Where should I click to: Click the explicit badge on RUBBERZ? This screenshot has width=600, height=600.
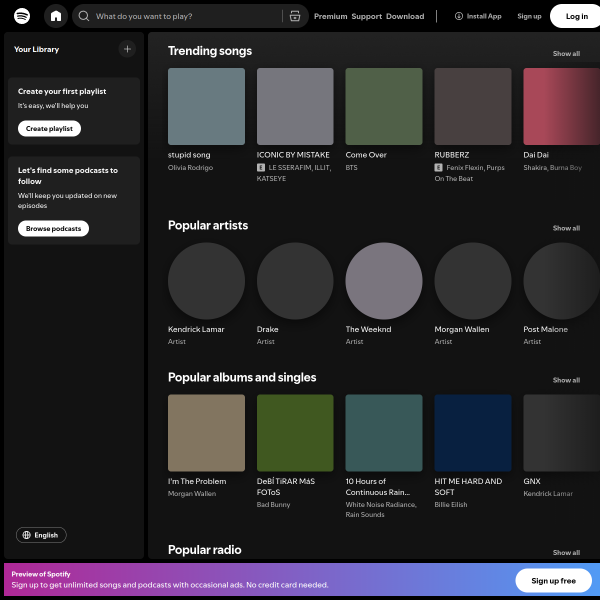[439, 168]
